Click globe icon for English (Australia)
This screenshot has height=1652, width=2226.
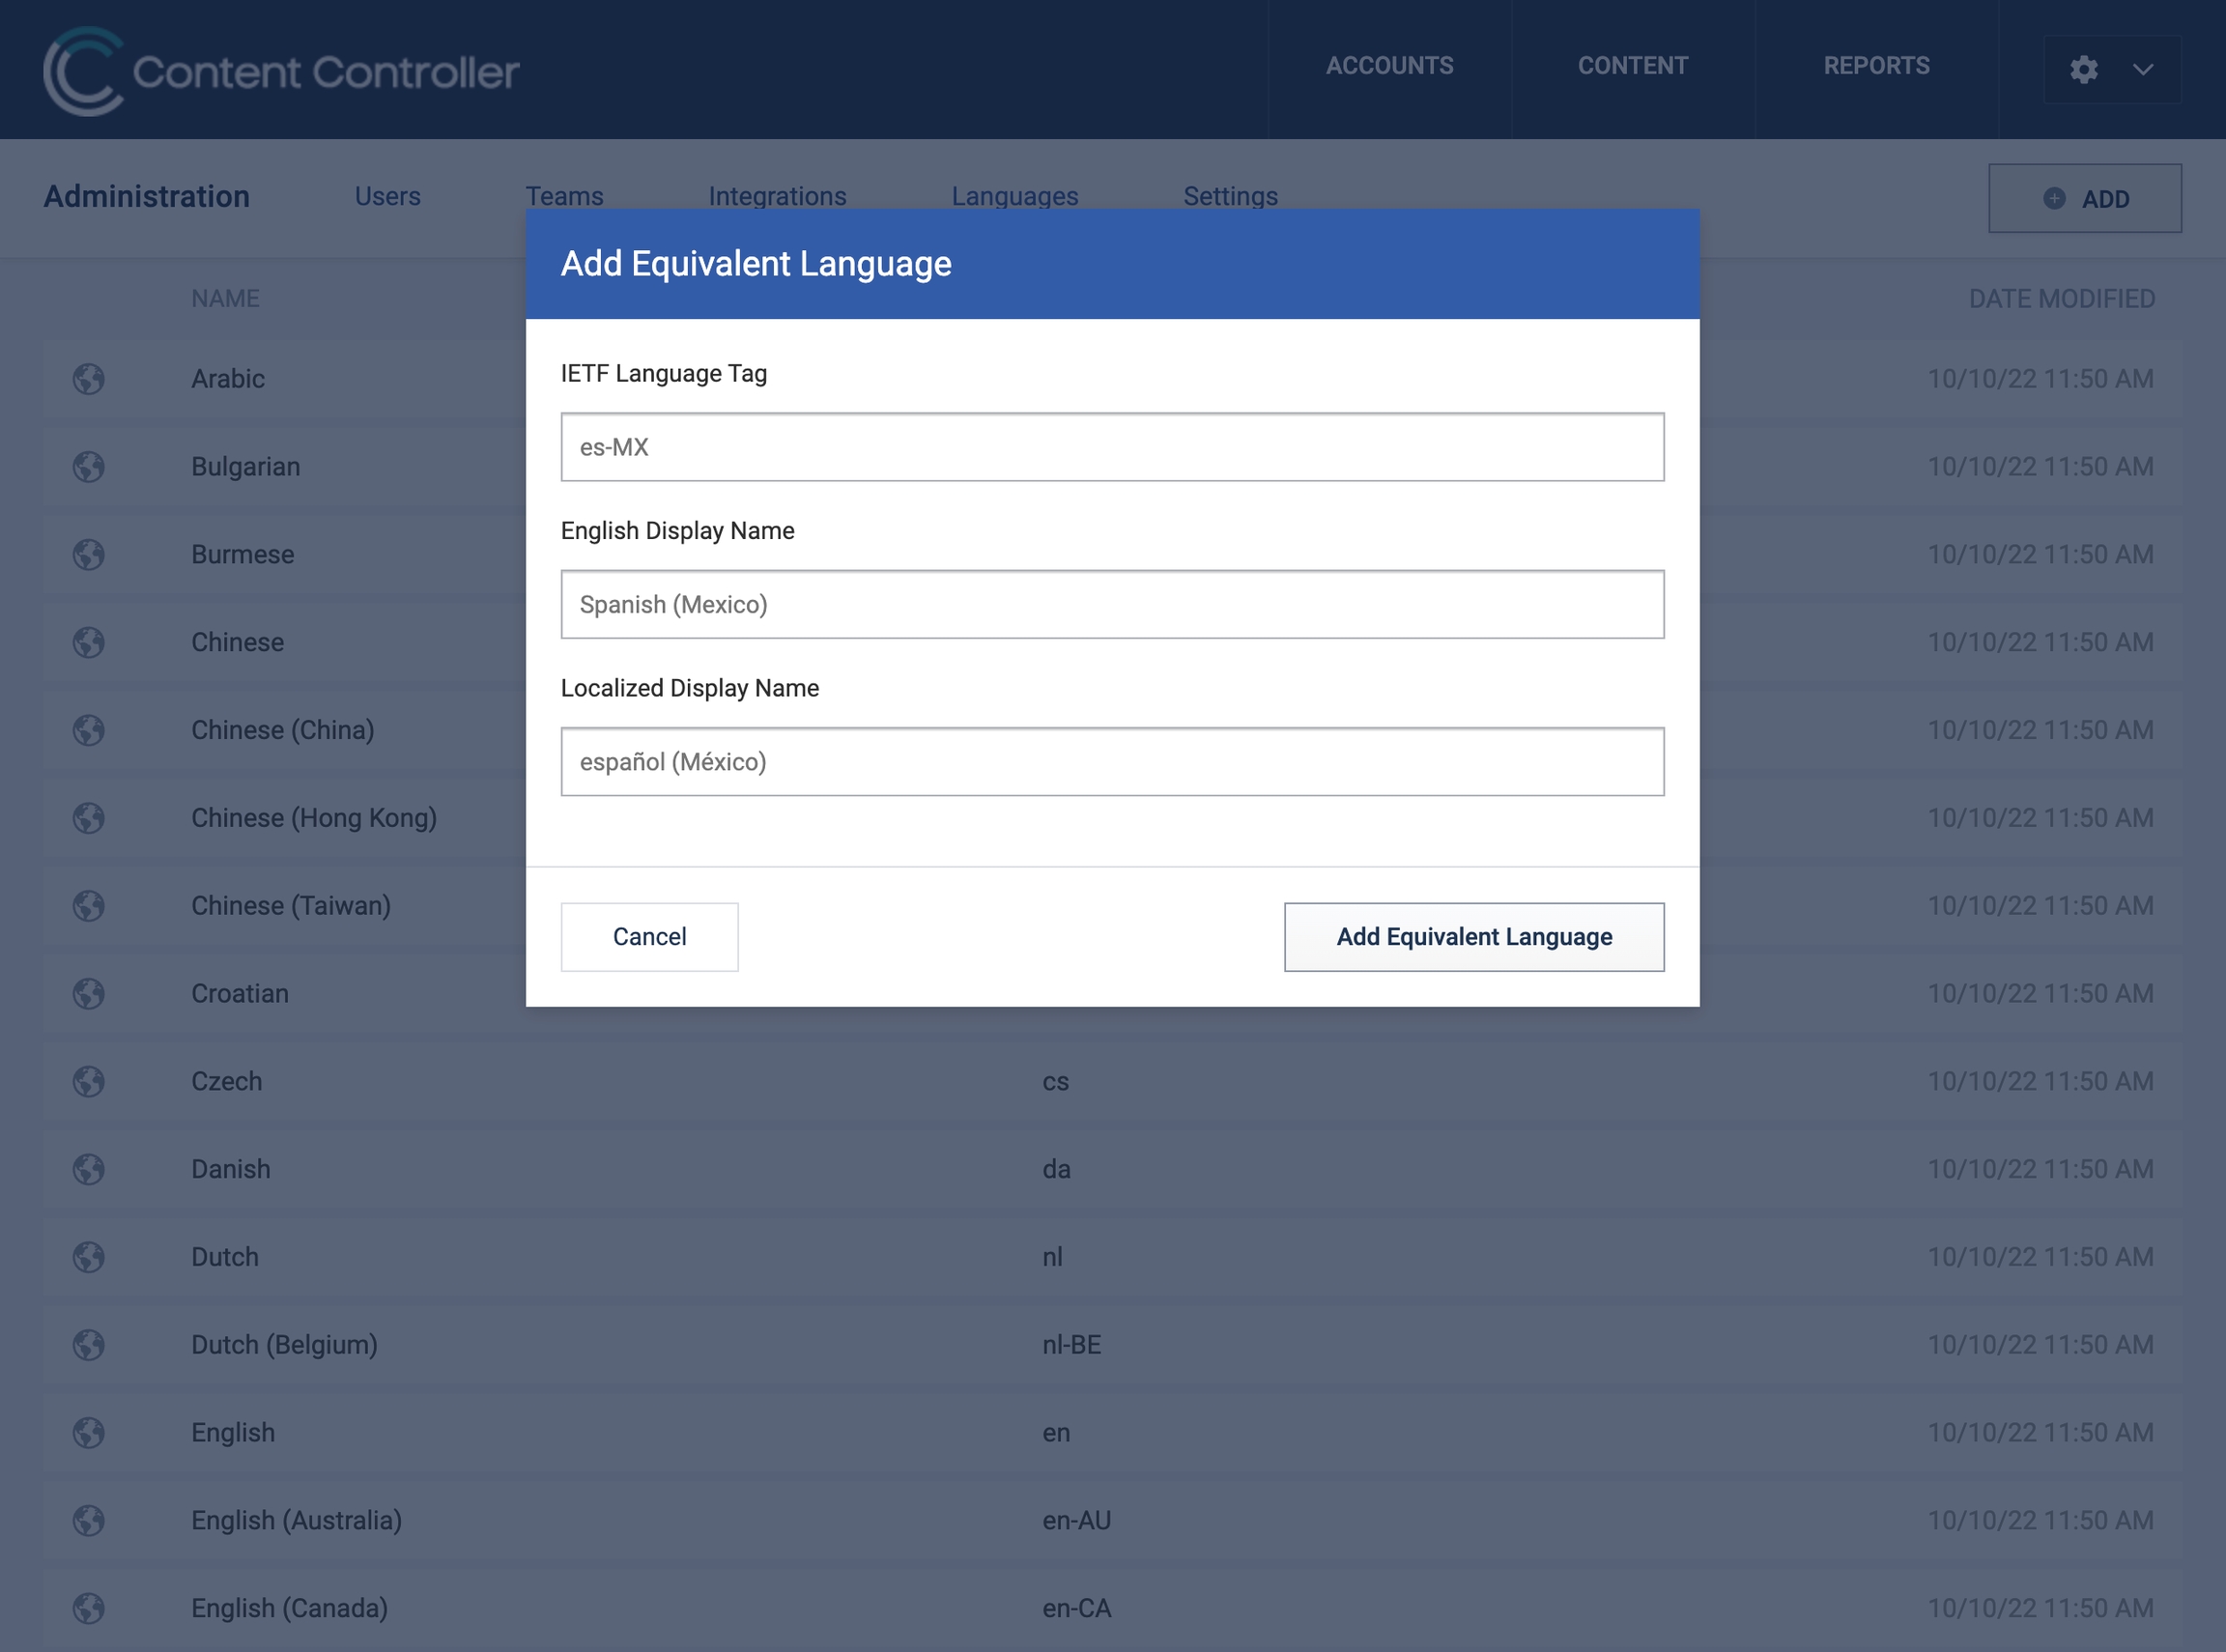[89, 1521]
